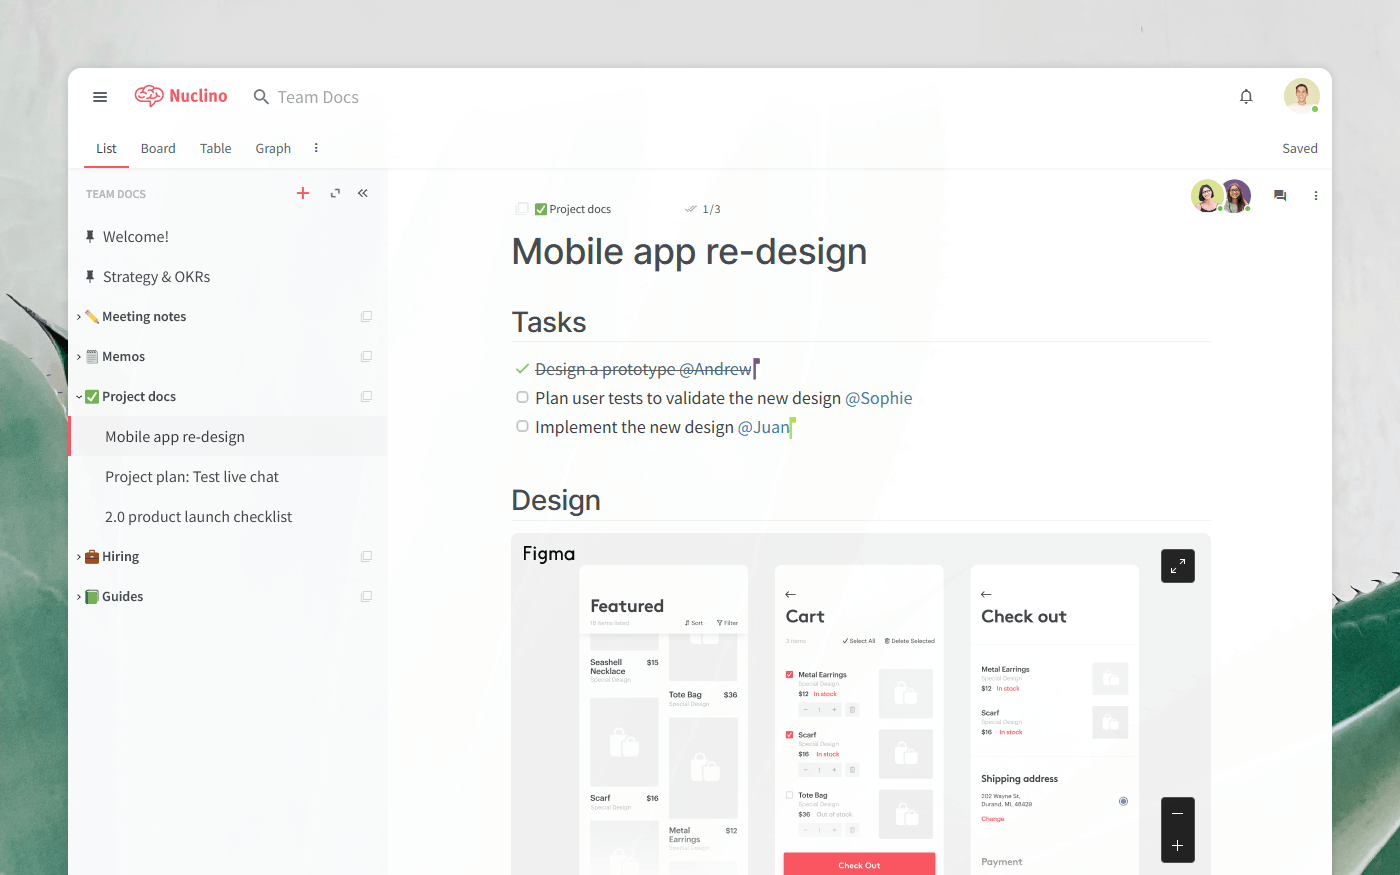This screenshot has width=1400, height=875.
Task: Click the collection icon beside Meeting notes
Action: pos(366,317)
